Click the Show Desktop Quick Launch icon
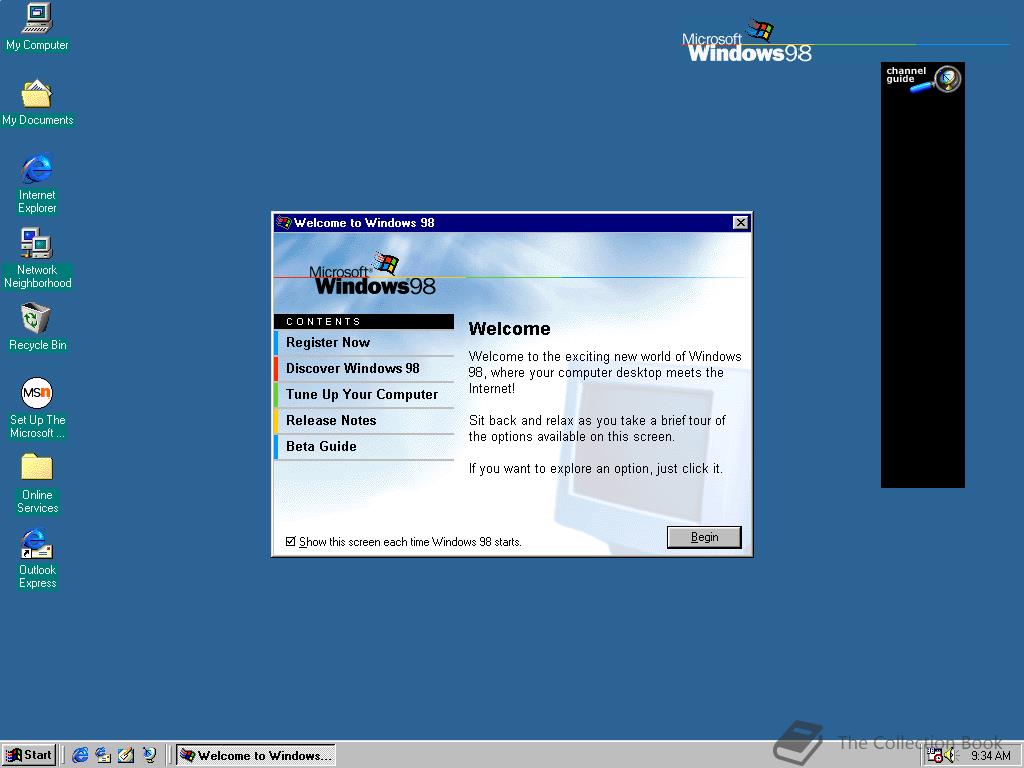1024x768 pixels. tap(126, 755)
